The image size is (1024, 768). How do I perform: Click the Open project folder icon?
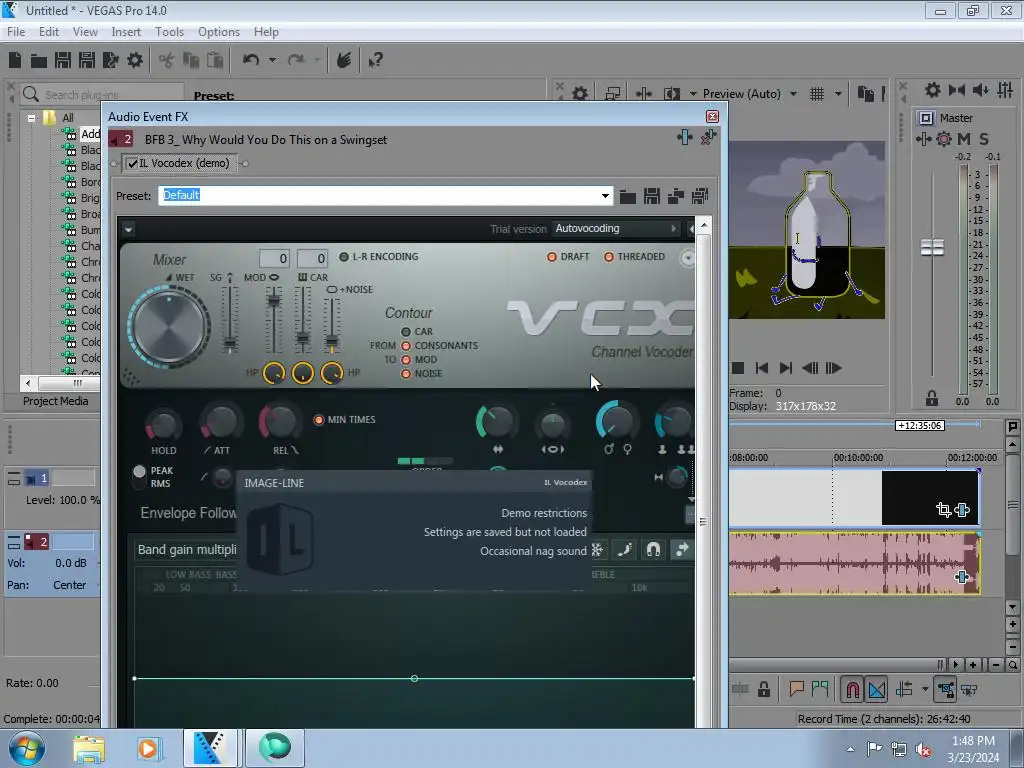39,61
